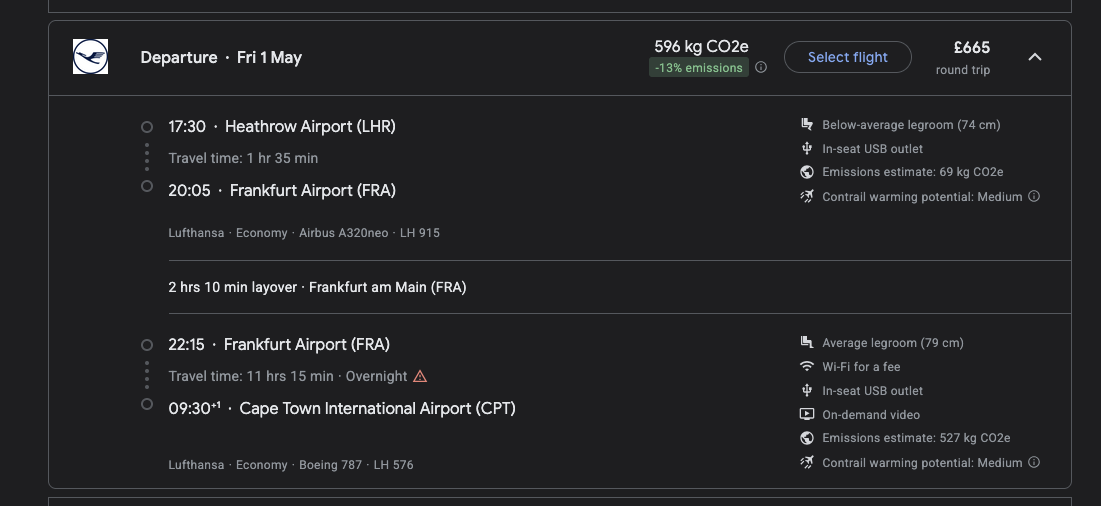Image resolution: width=1101 pixels, height=506 pixels.
Task: Click Cape Town International Airport (CPT) text
Action: click(x=377, y=409)
